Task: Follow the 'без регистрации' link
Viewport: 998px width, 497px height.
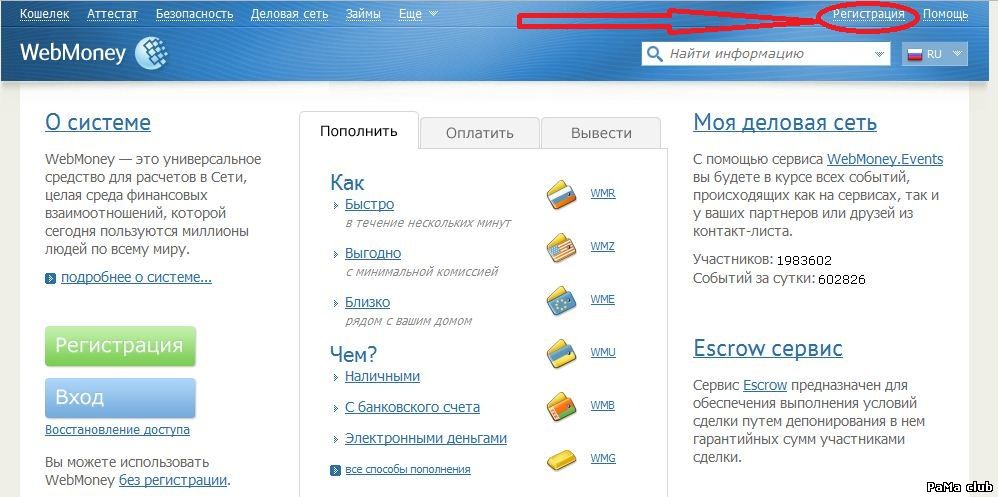Action: 173,480
